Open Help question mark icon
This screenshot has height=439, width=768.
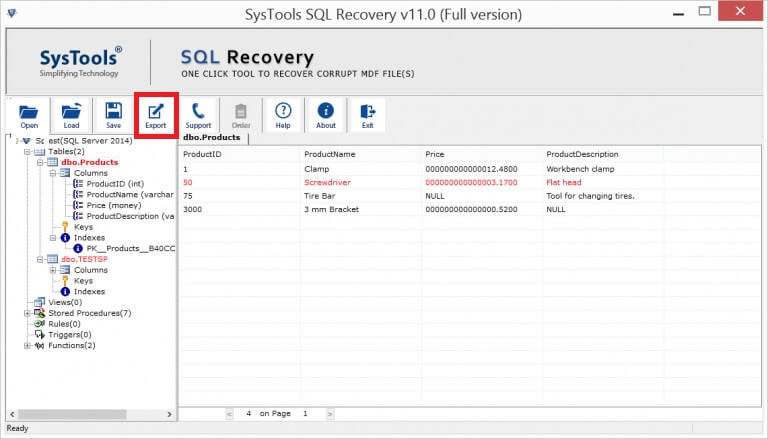283,116
